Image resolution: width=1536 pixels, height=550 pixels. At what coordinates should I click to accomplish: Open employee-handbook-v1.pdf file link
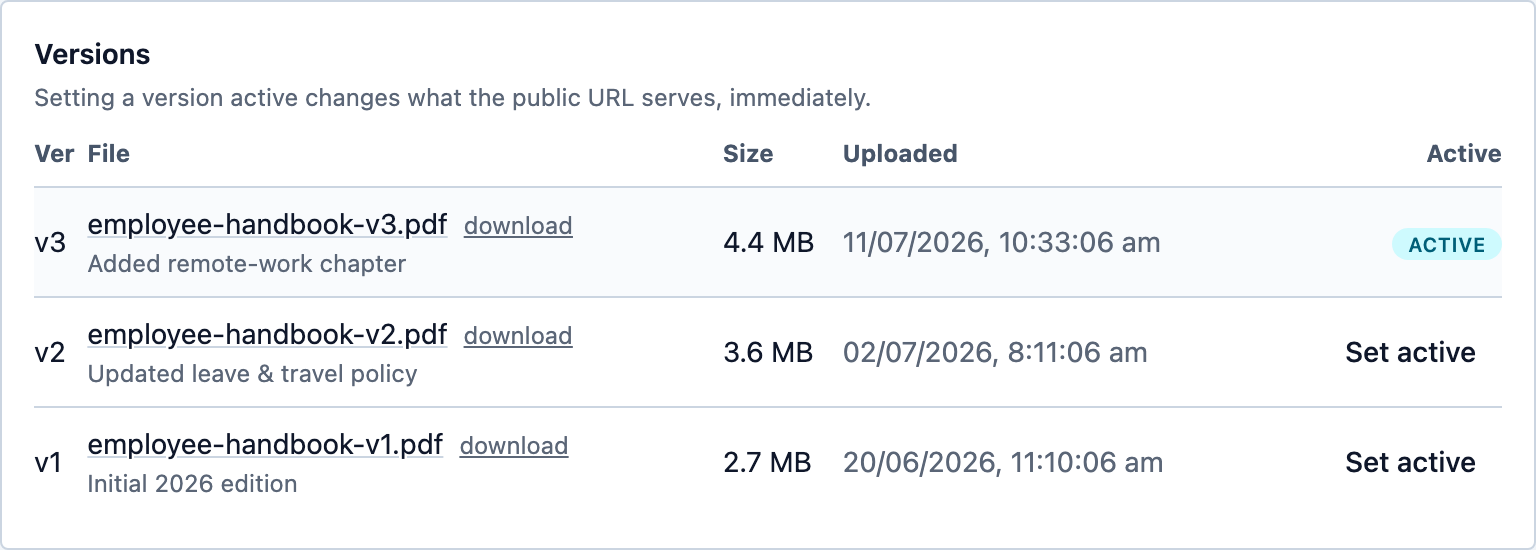point(265,444)
